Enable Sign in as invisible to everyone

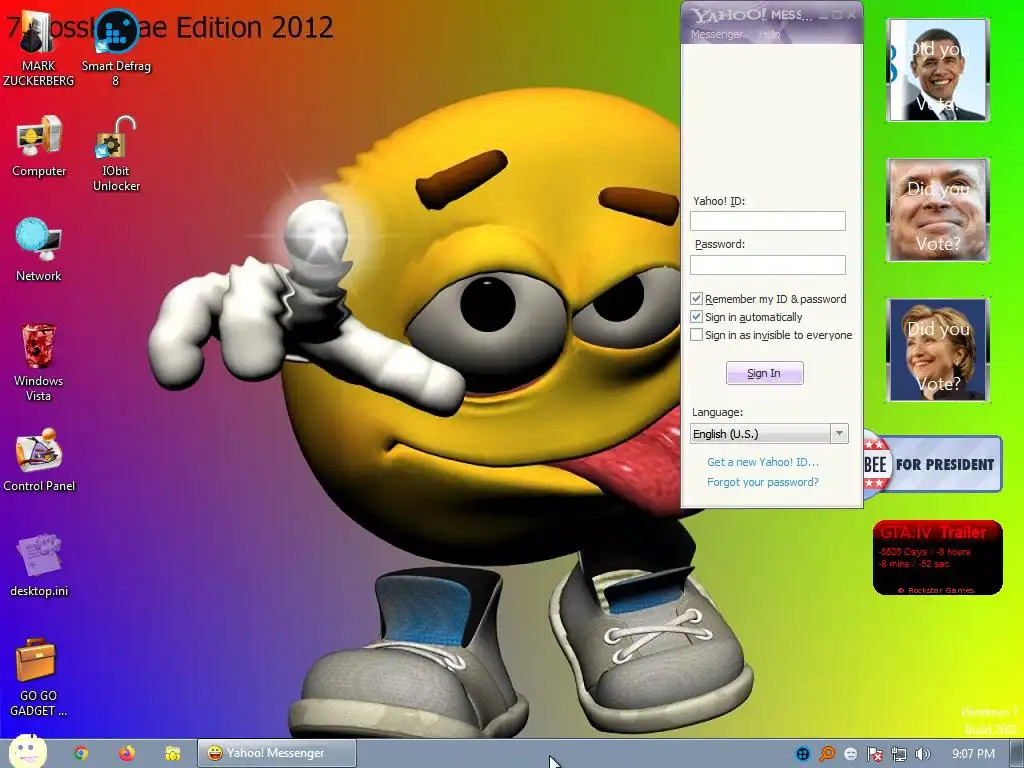point(697,335)
